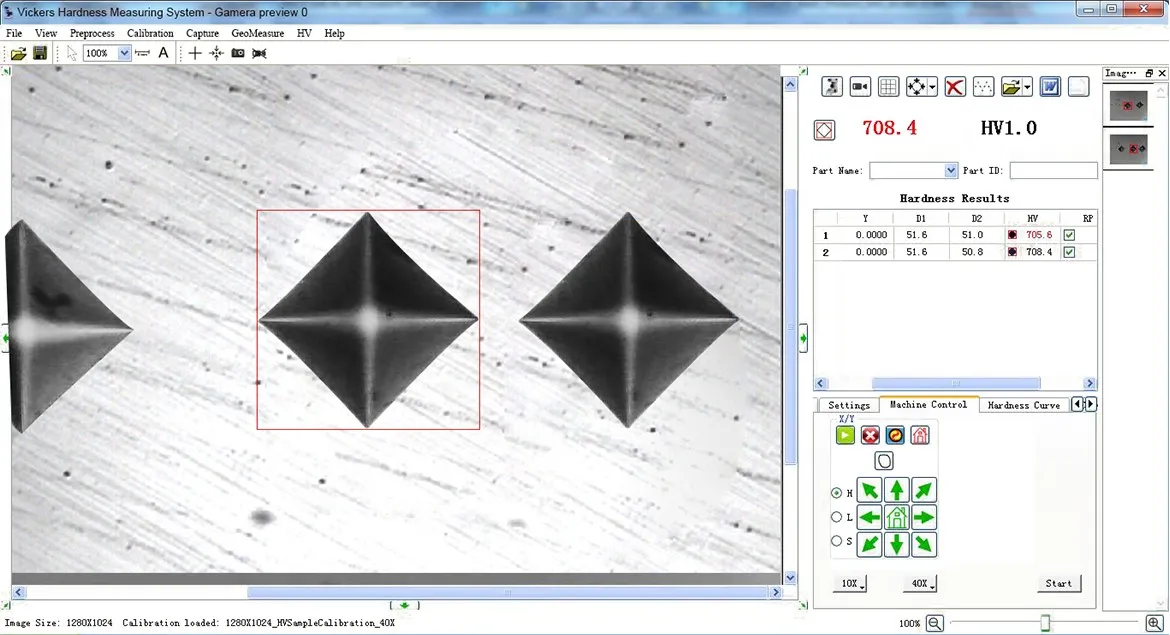Uncheck the RP box showing 708.4

1069,251
